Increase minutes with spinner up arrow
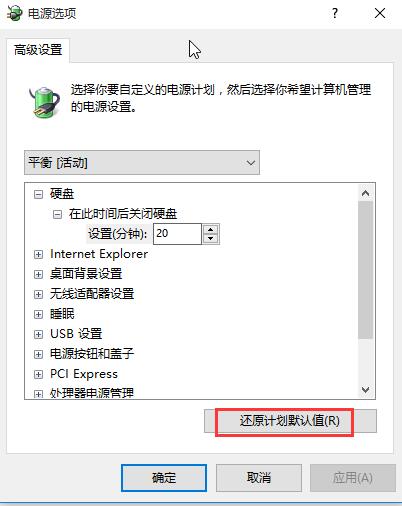Screen dimensions: 402x506 coord(210,229)
